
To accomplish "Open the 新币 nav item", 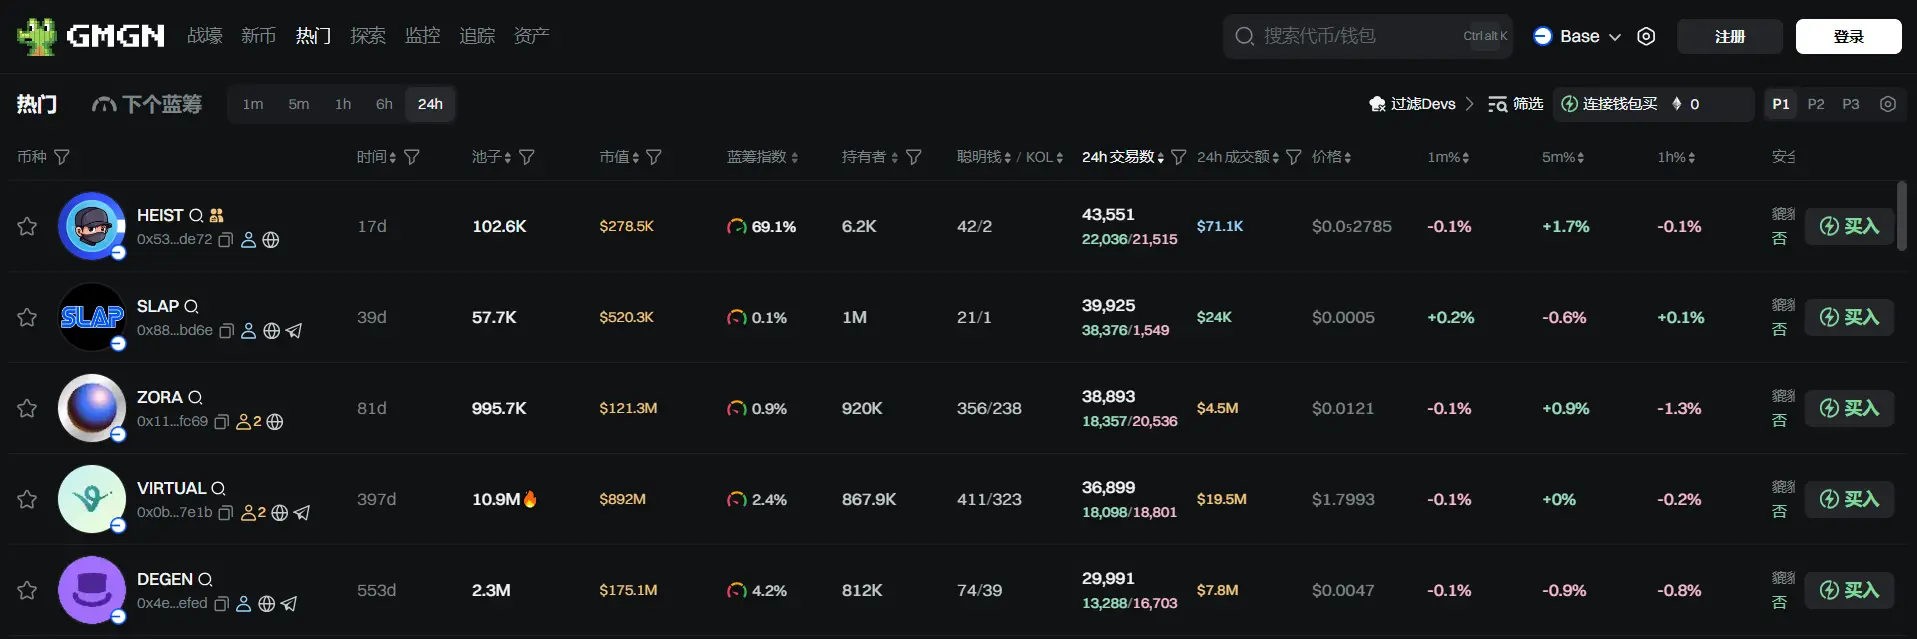I will coord(259,36).
